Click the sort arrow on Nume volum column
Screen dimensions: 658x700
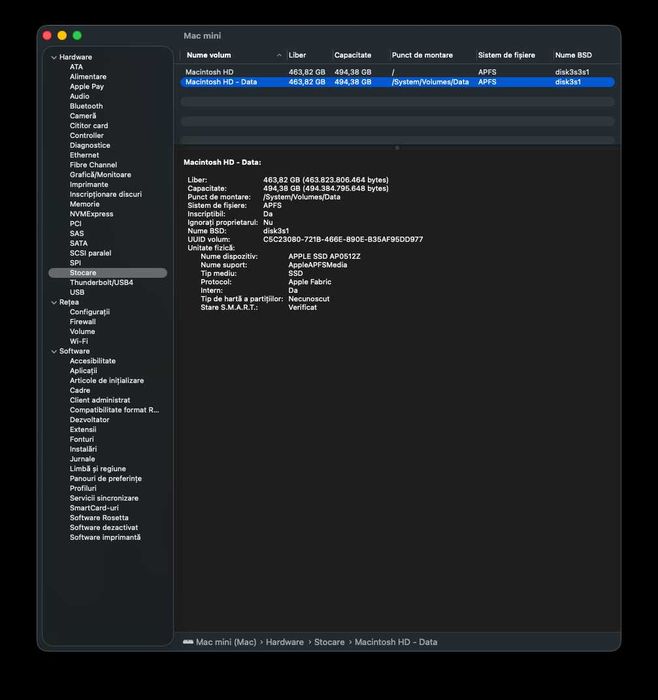tap(279, 55)
